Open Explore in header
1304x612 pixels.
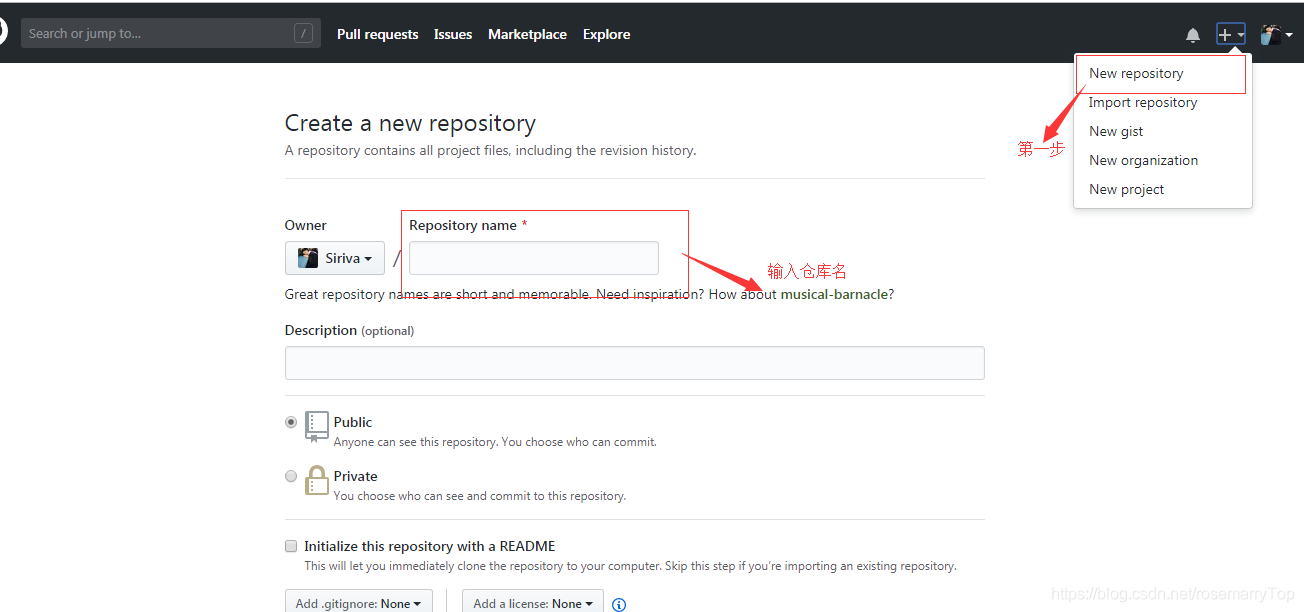[x=606, y=34]
